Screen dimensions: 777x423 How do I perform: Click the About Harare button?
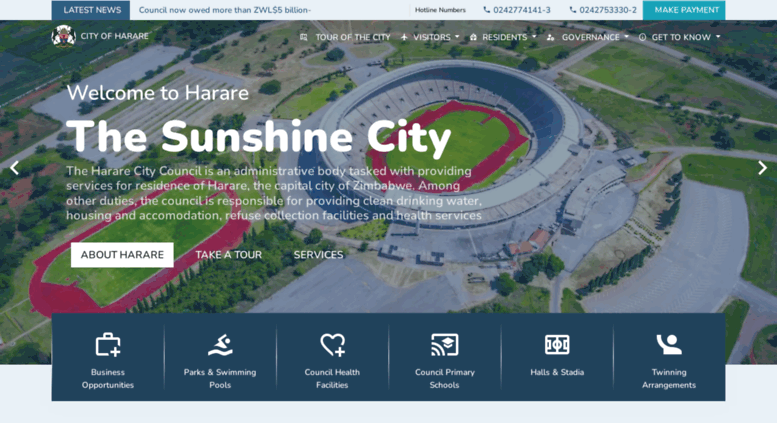coord(122,255)
